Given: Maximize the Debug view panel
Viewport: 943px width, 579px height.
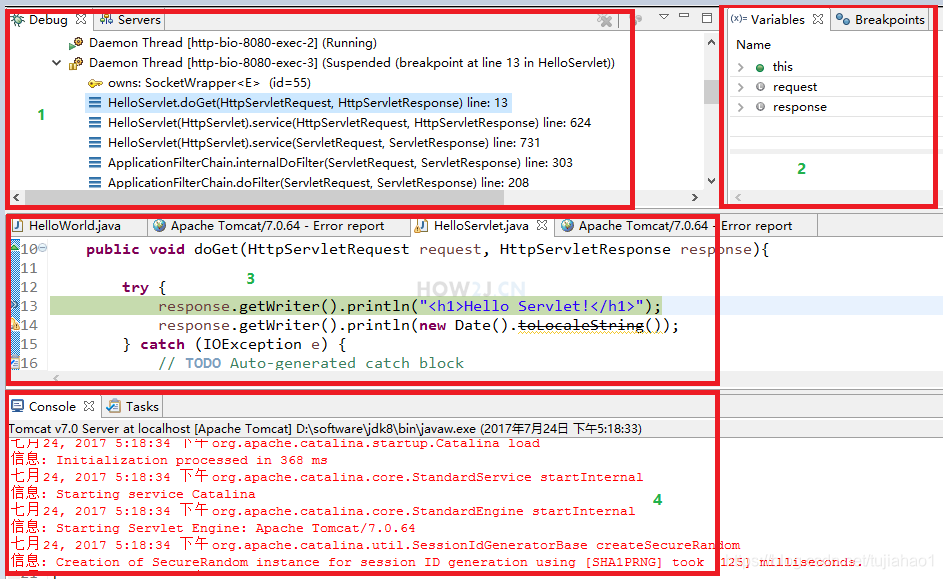Looking at the screenshot, I should (x=707, y=17).
